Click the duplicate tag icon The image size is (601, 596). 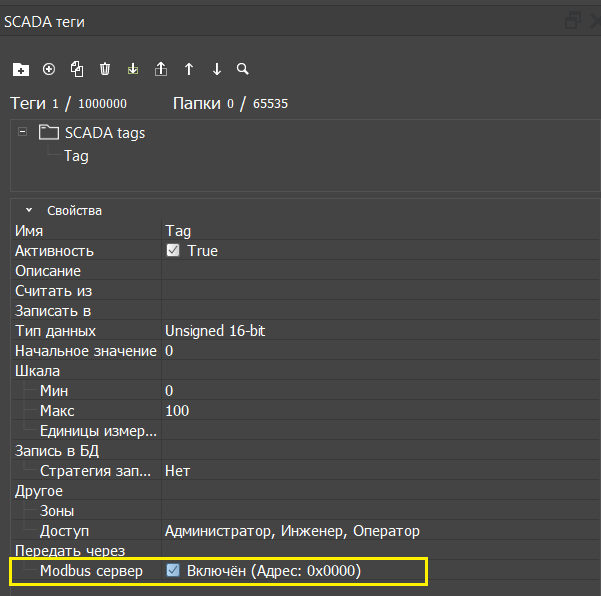[x=77, y=69]
